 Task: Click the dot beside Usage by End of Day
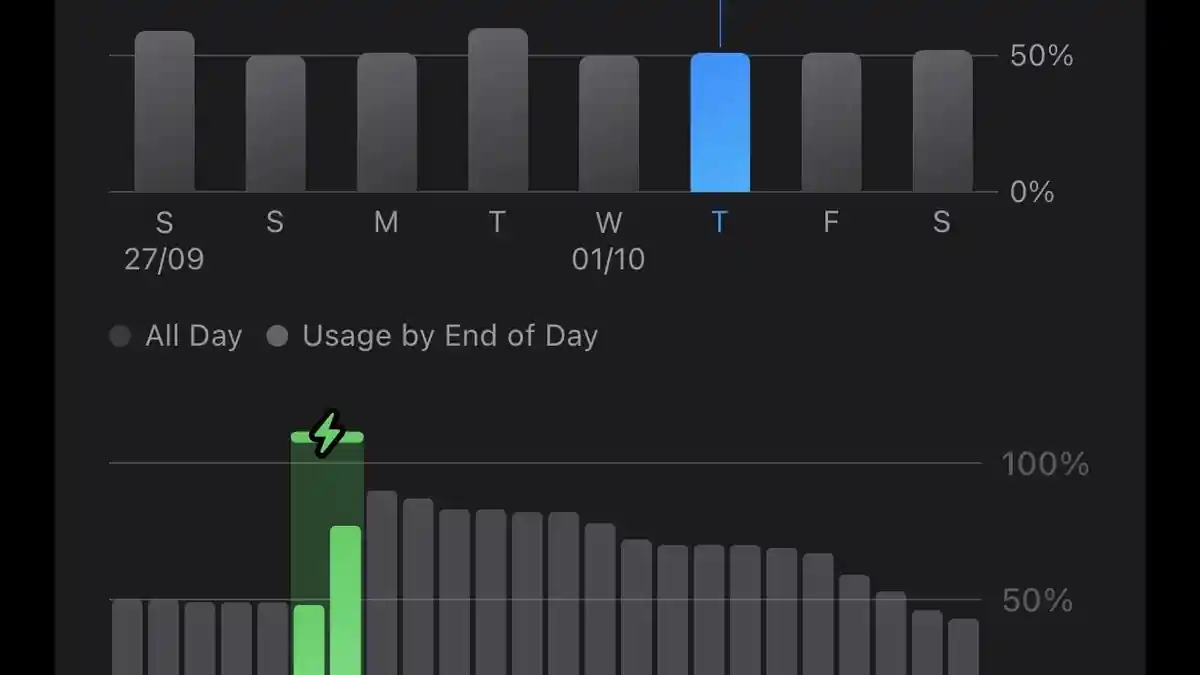(x=277, y=336)
